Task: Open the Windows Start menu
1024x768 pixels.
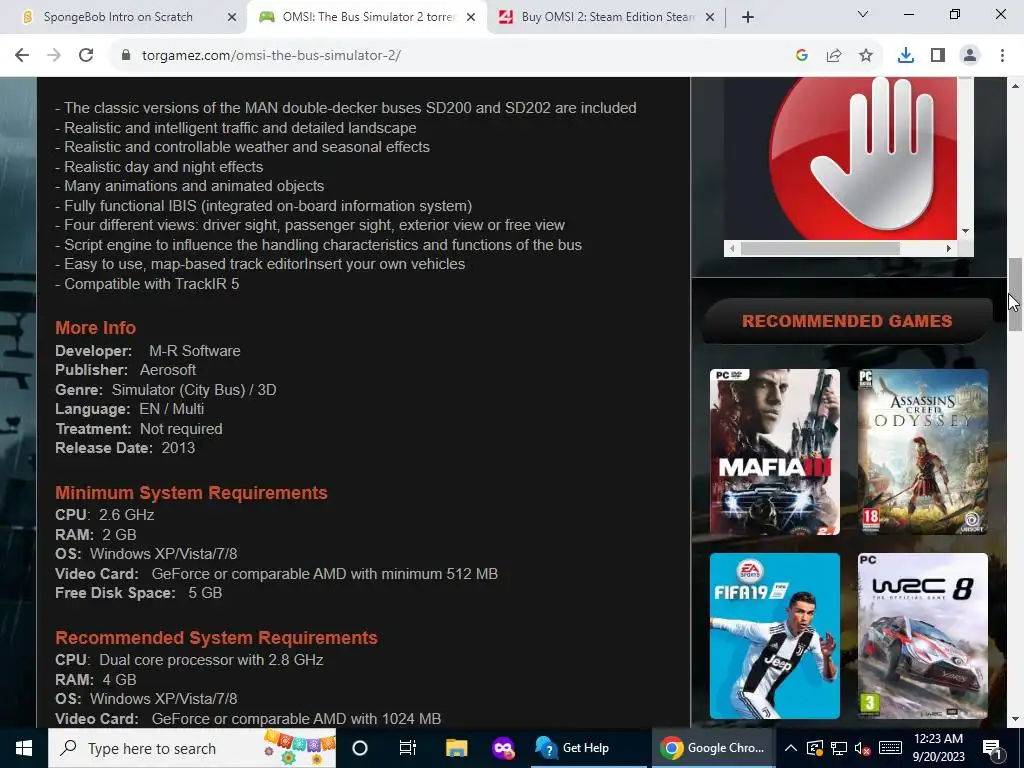Action: [x=24, y=748]
